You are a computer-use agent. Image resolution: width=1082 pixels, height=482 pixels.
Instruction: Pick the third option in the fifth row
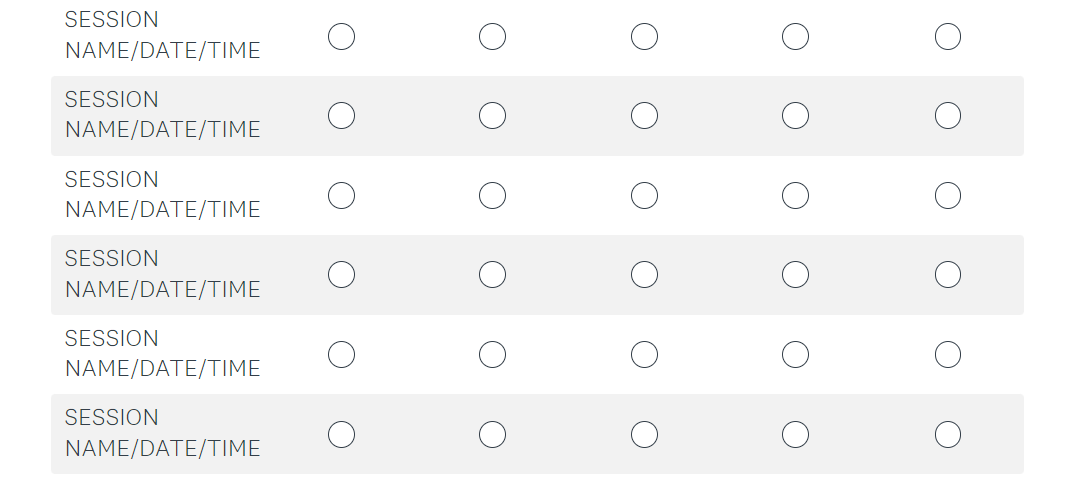point(644,355)
